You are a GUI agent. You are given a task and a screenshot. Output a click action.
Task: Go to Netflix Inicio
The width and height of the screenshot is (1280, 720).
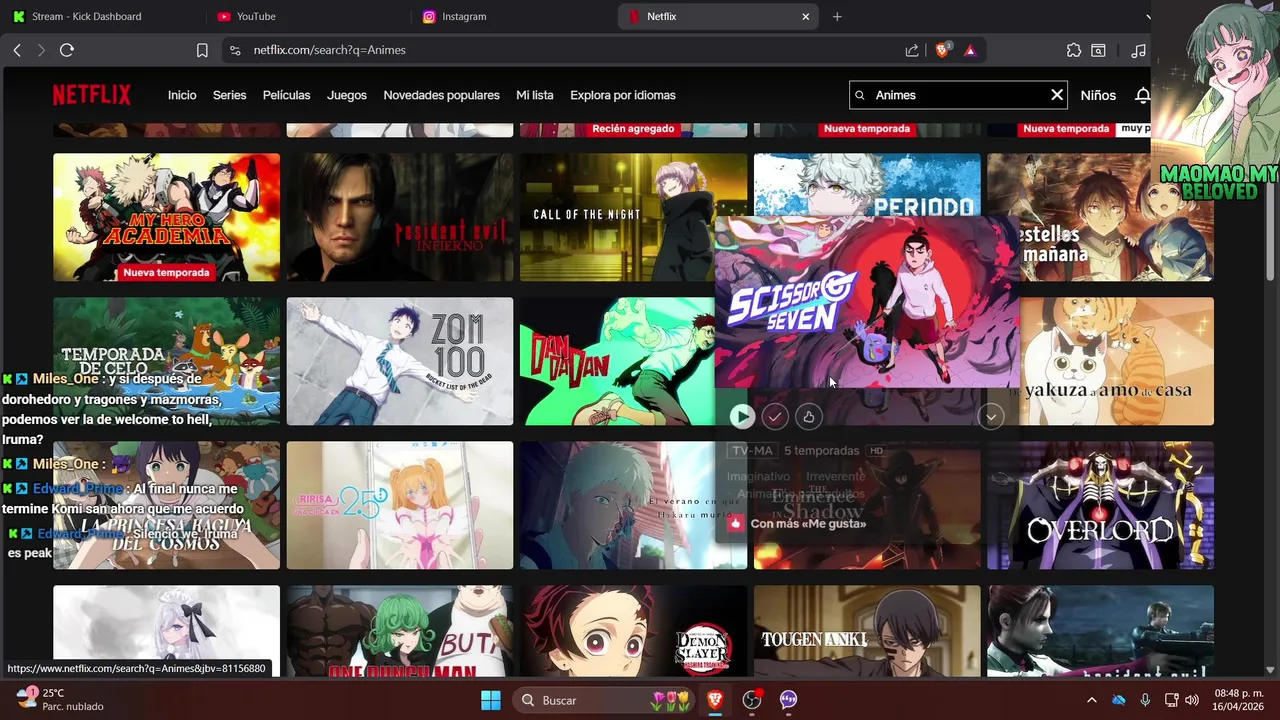(182, 95)
